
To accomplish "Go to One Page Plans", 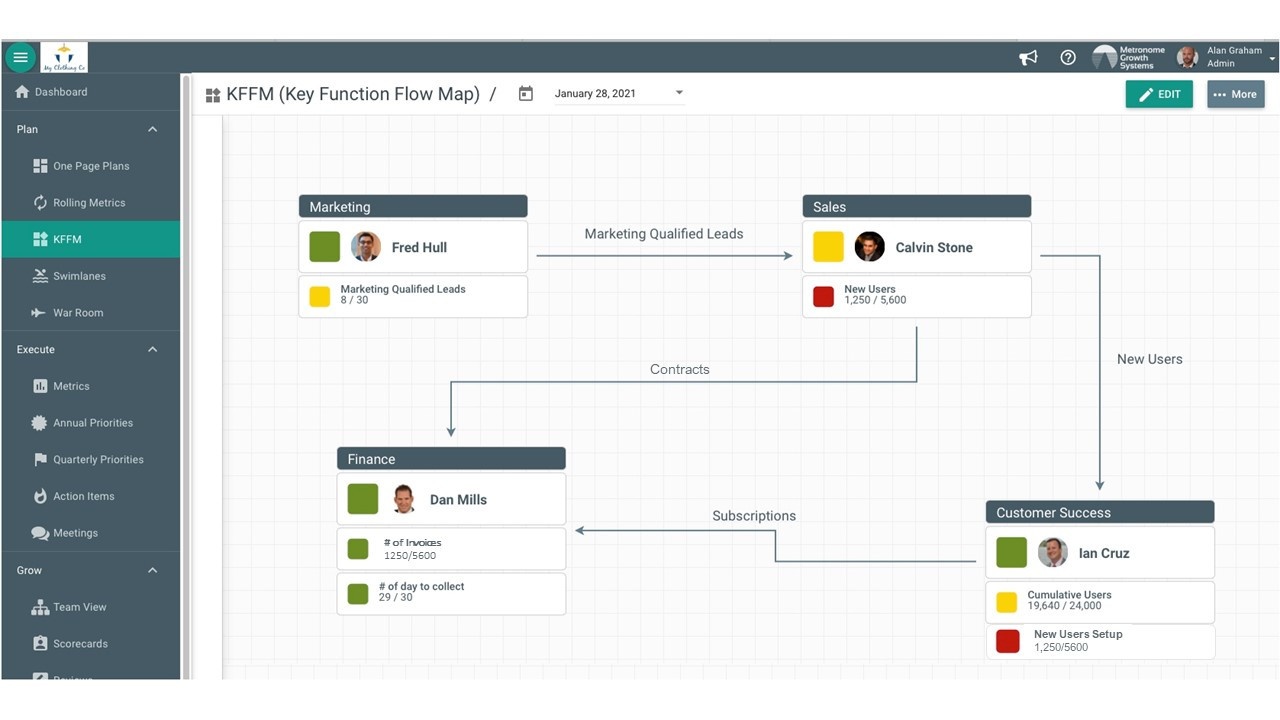I will click(x=90, y=166).
